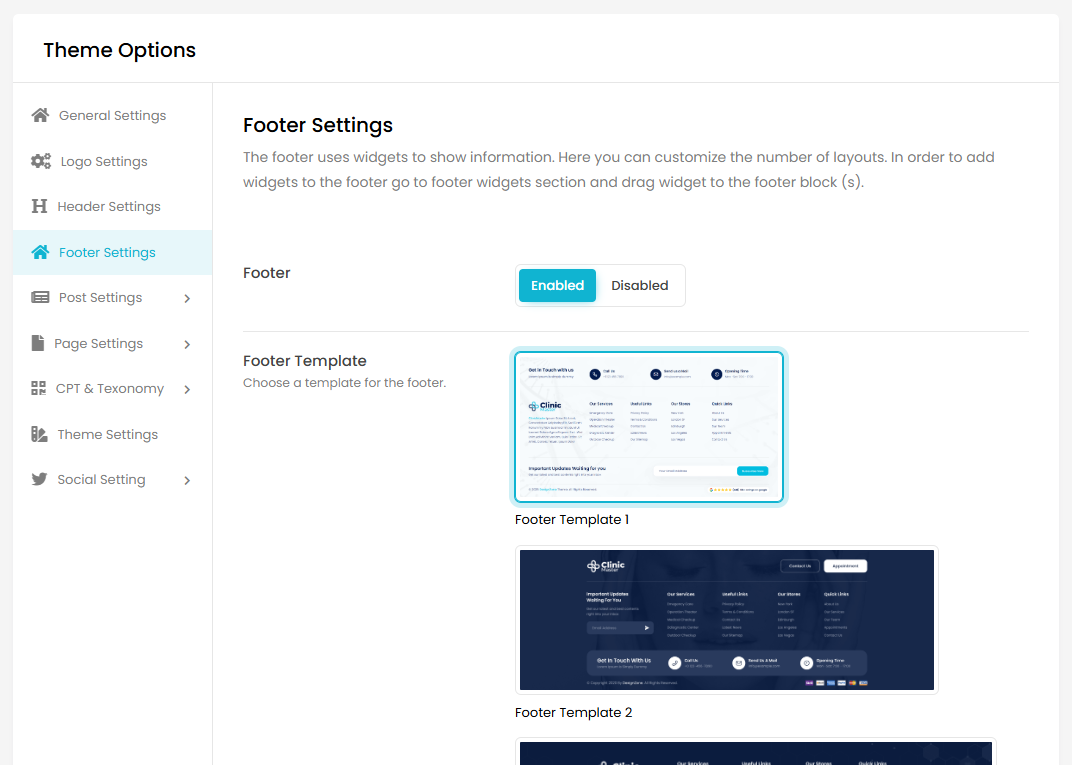
Task: Open the General Settings menu item
Action: click(x=112, y=115)
